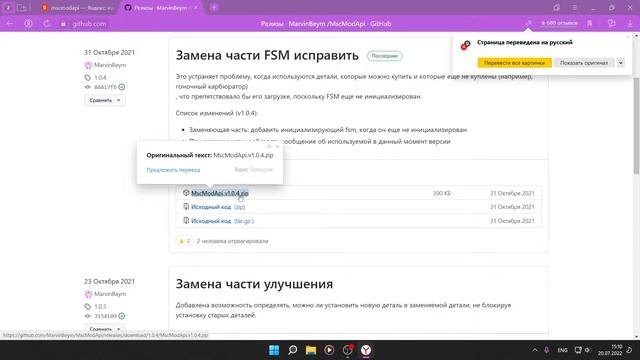The width and height of the screenshot is (640, 360).
Task: Close the page translated notification
Action: (x=628, y=37)
